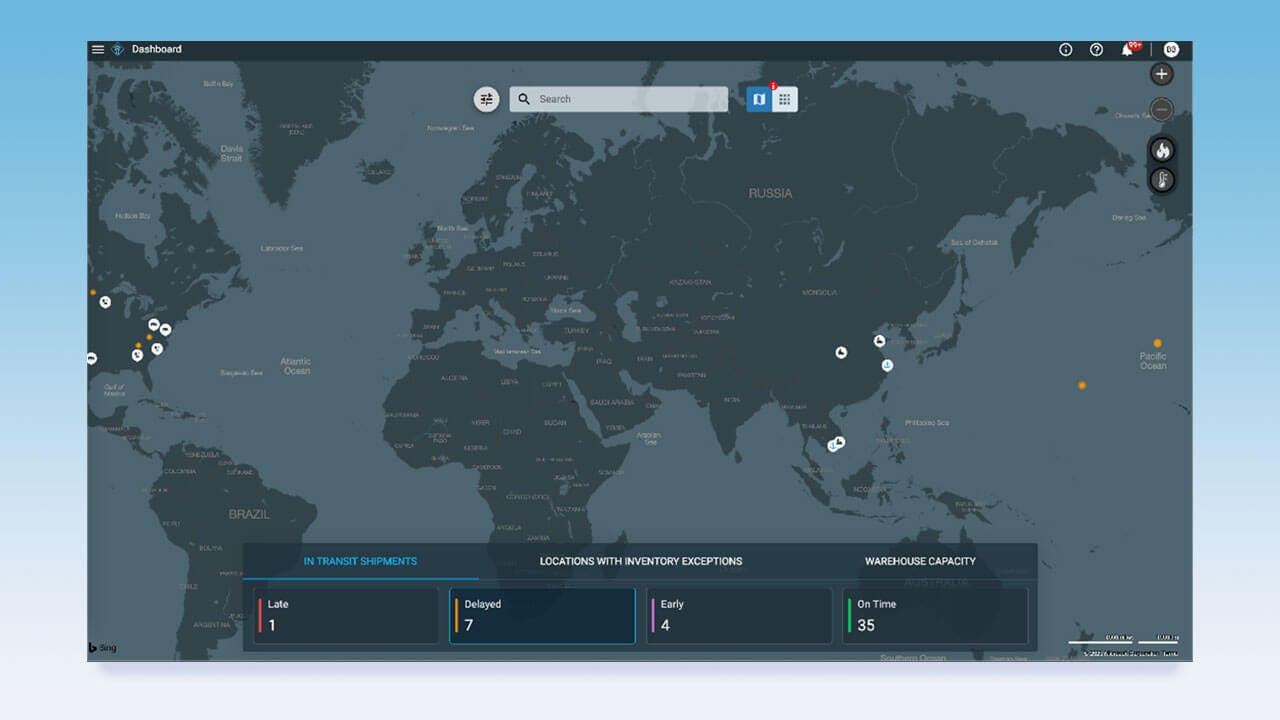Open the filter settings button beside Search
The height and width of the screenshot is (720, 1280).
click(486, 99)
